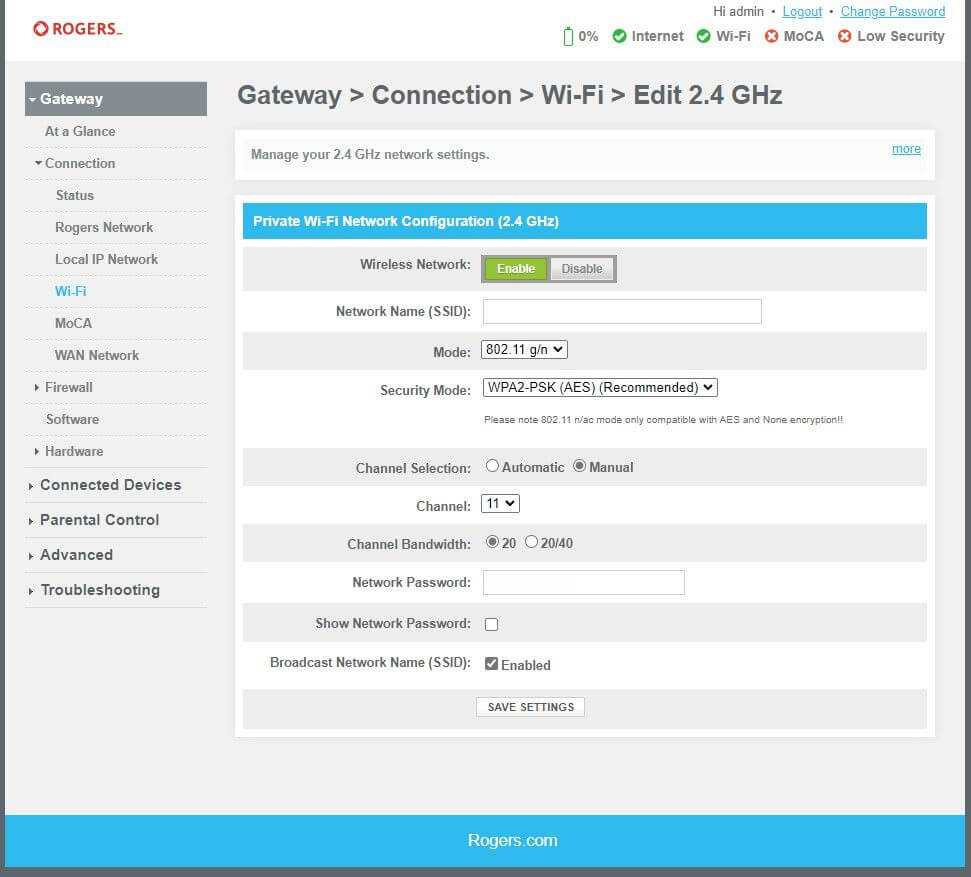Click the Save Settings button
This screenshot has height=877, width=971.
(x=530, y=706)
